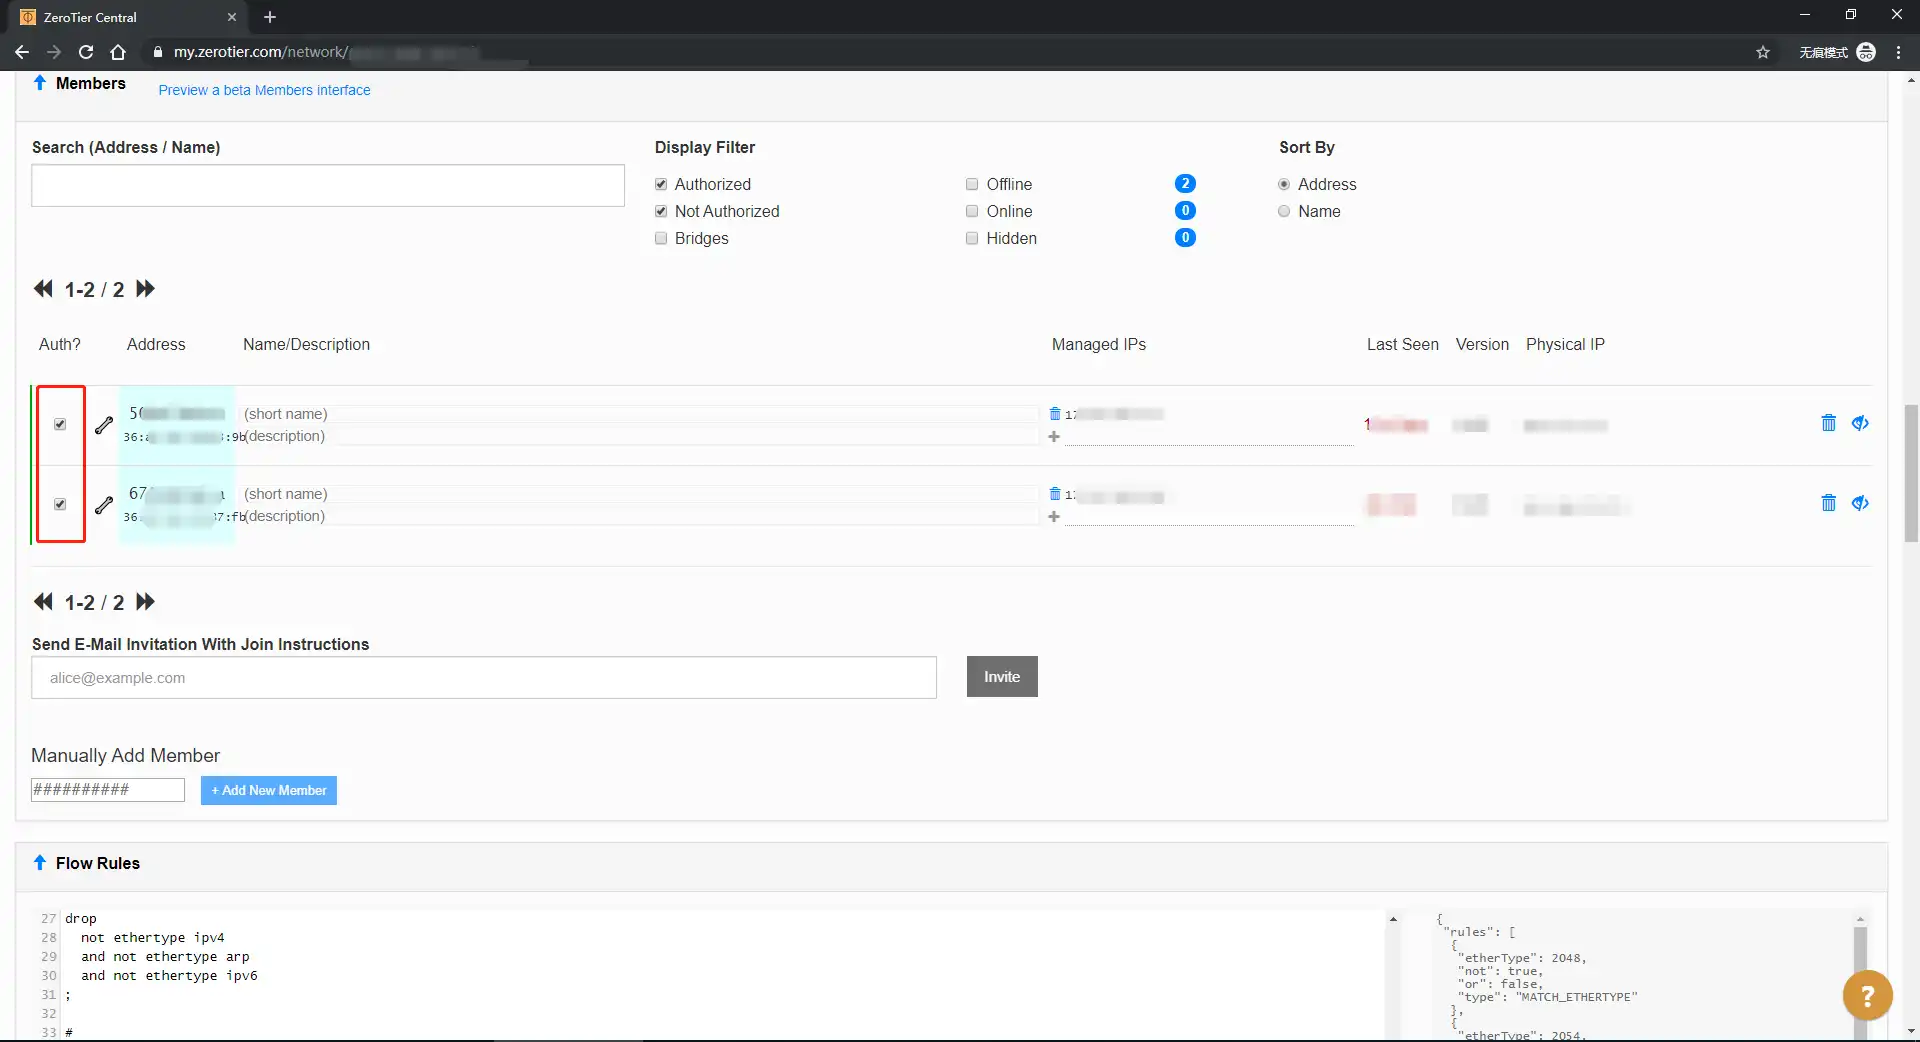The height and width of the screenshot is (1042, 1920).
Task: Enable the Online display filter
Action: tap(972, 211)
